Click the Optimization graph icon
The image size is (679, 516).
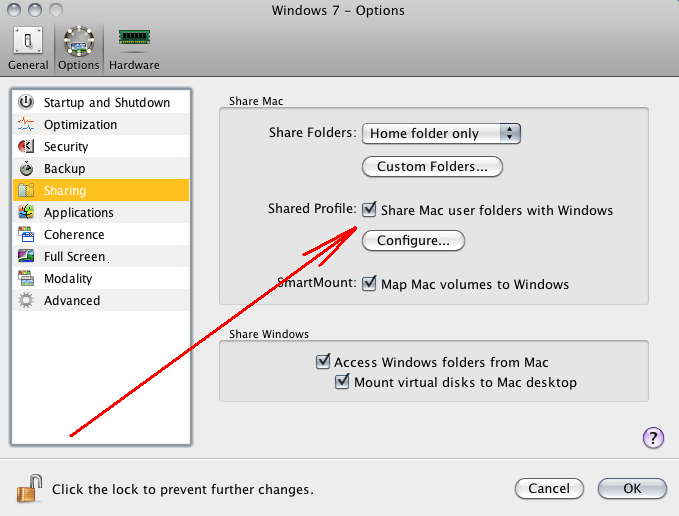pyautogui.click(x=26, y=124)
